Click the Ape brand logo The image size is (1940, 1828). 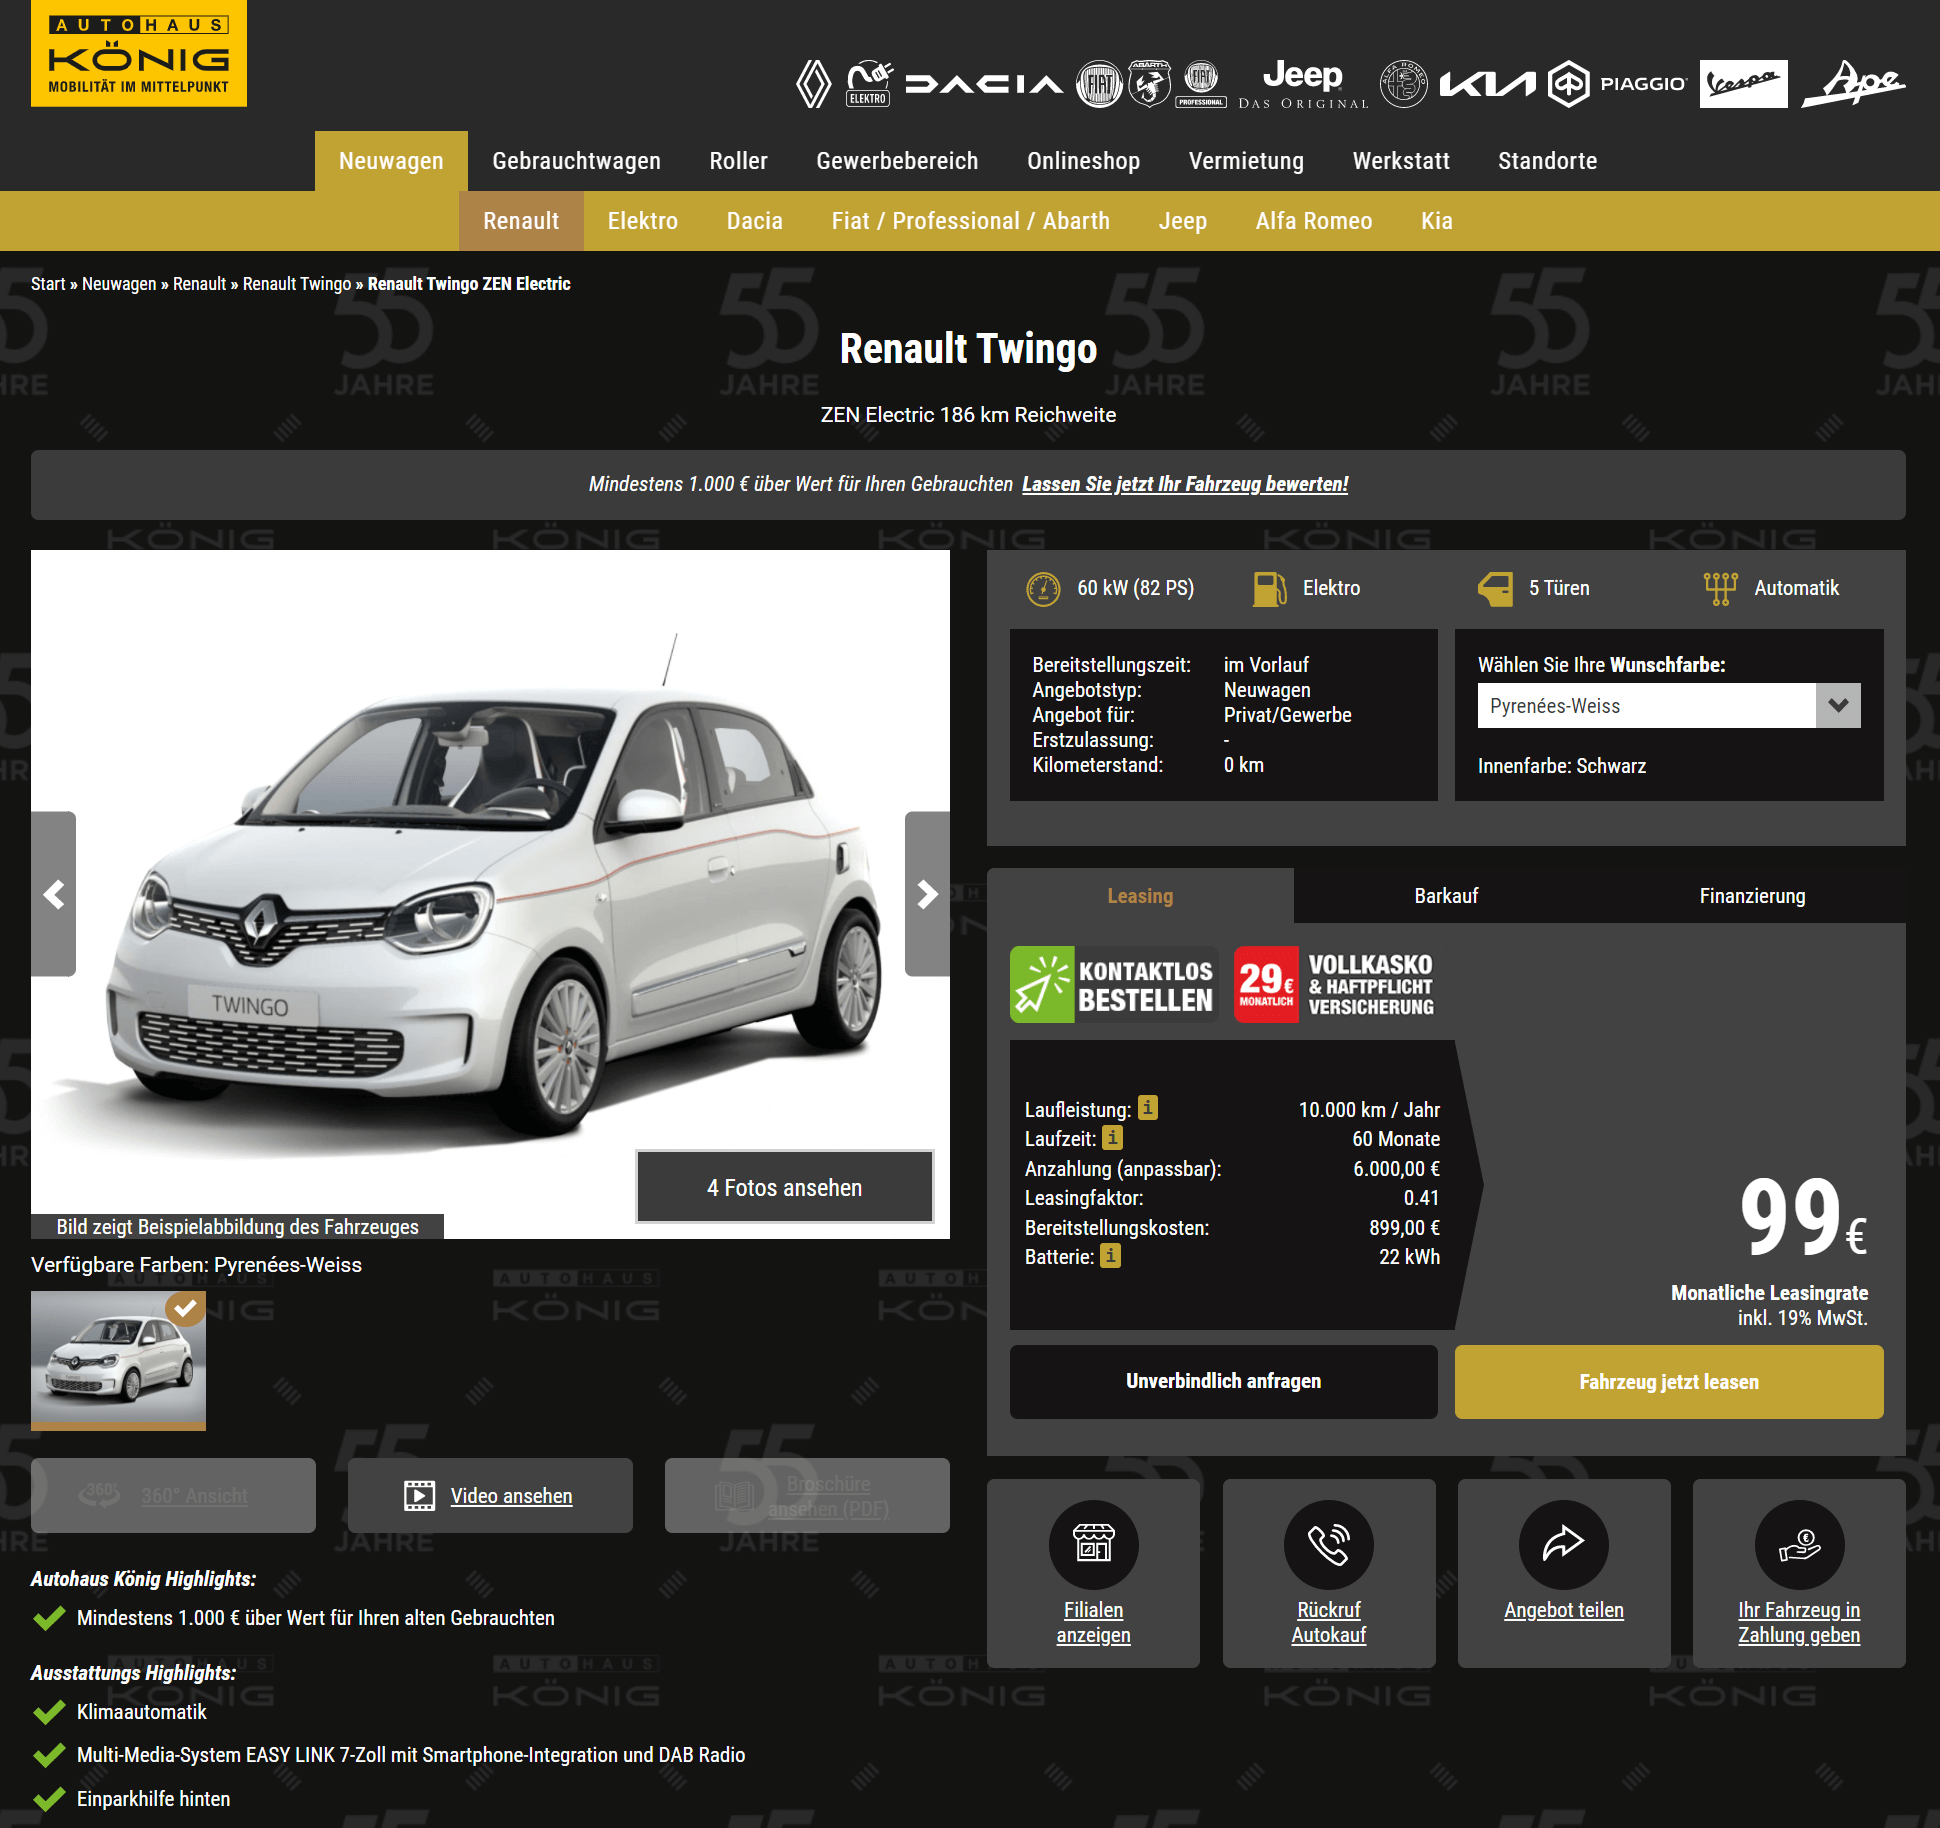(x=1855, y=84)
